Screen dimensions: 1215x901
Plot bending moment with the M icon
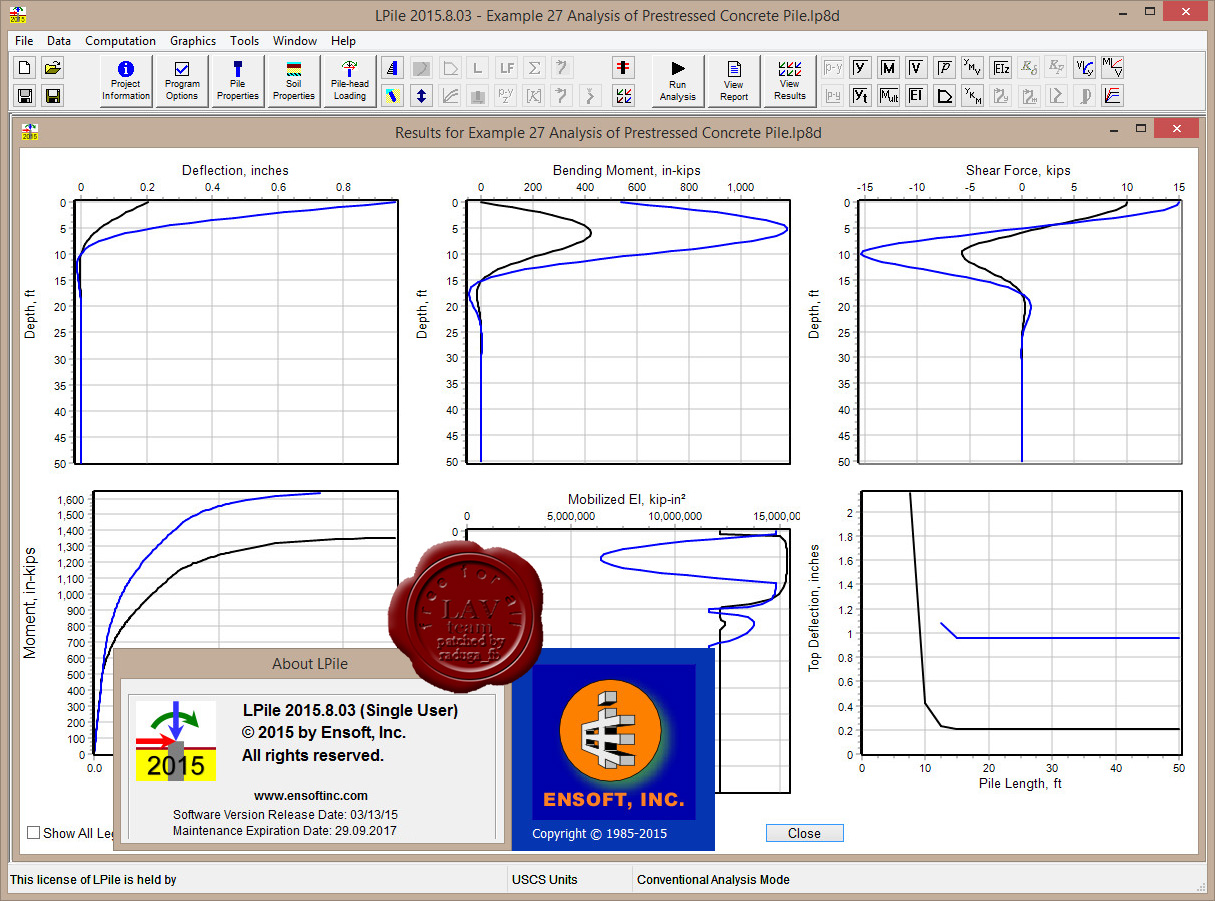(888, 68)
